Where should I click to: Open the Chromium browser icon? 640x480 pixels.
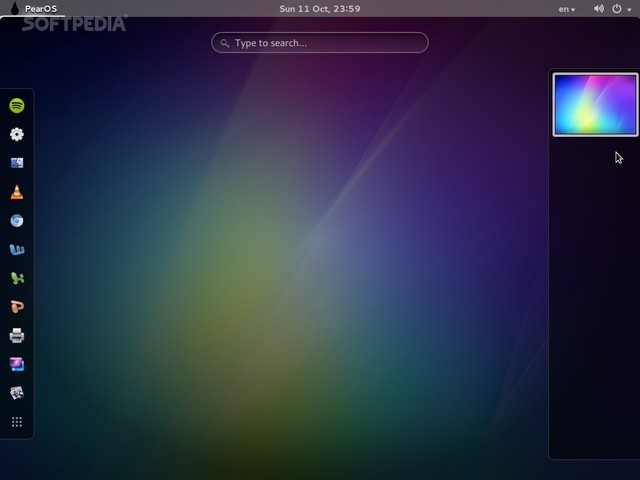pos(17,221)
